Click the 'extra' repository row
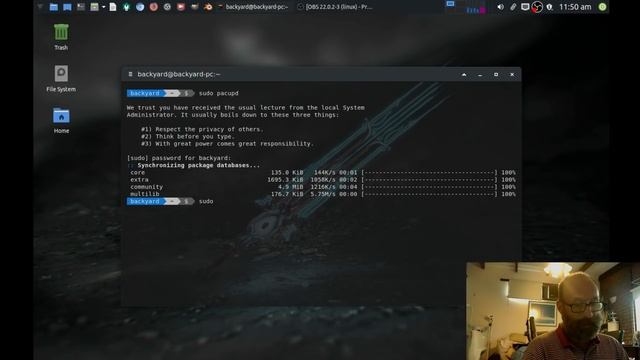 [322, 180]
